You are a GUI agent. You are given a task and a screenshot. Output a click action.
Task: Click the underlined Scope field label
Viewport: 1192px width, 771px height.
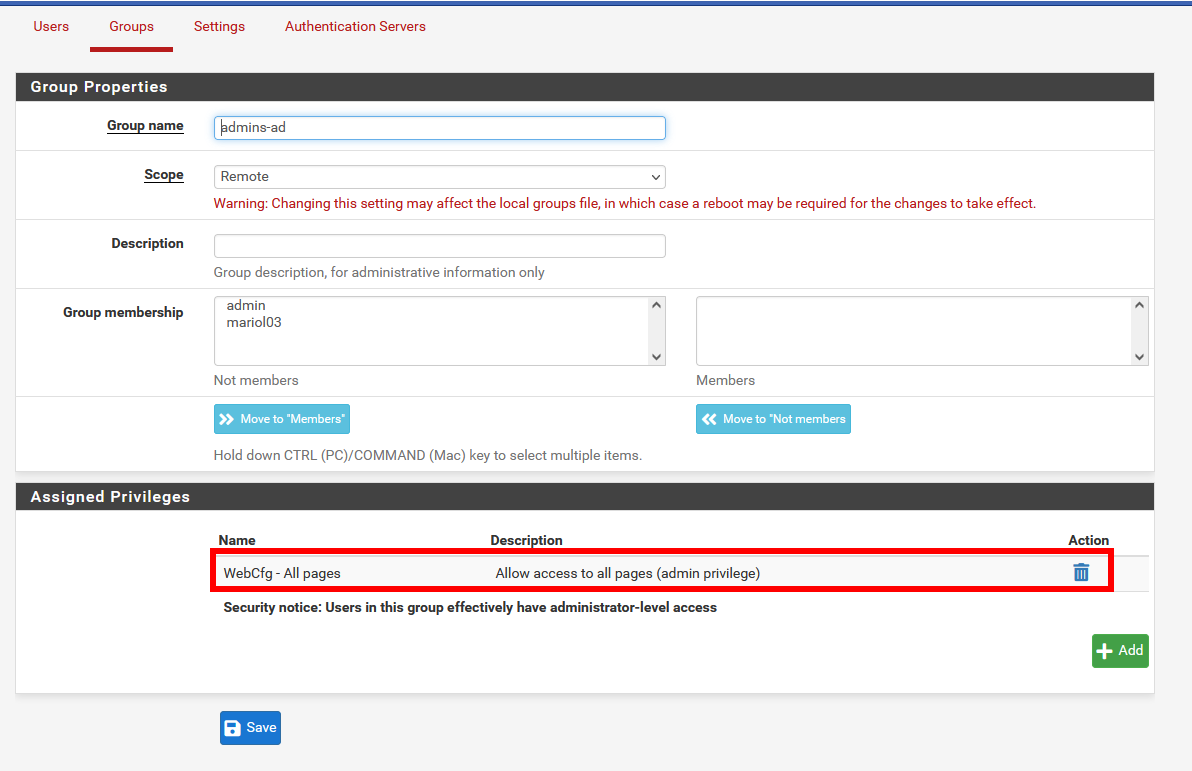pyautogui.click(x=164, y=175)
